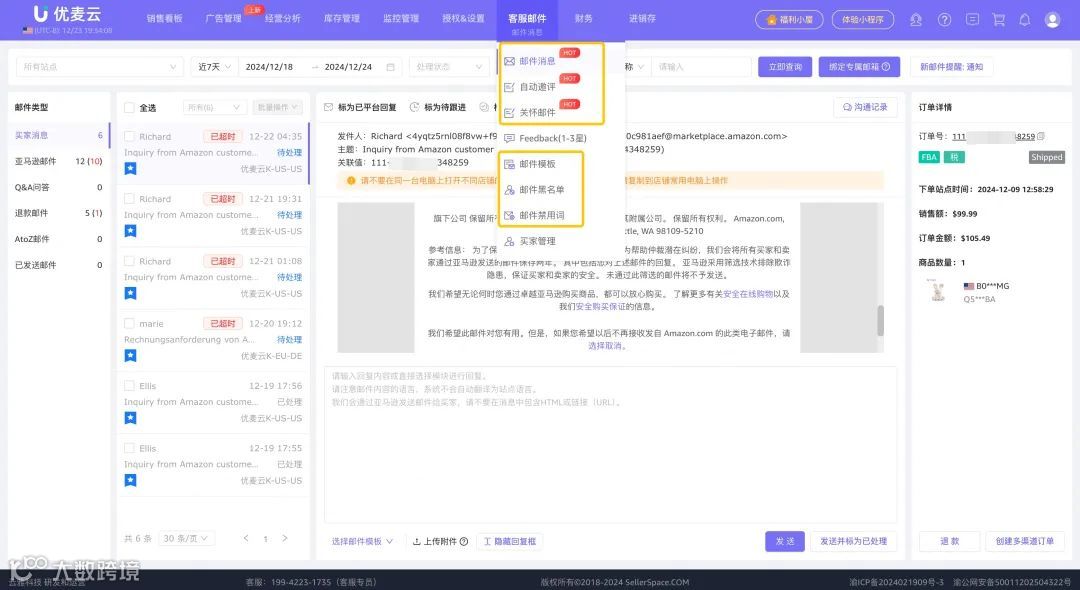Screen dimensions: 1080x590
Task: Click the 退款 button
Action: point(949,541)
